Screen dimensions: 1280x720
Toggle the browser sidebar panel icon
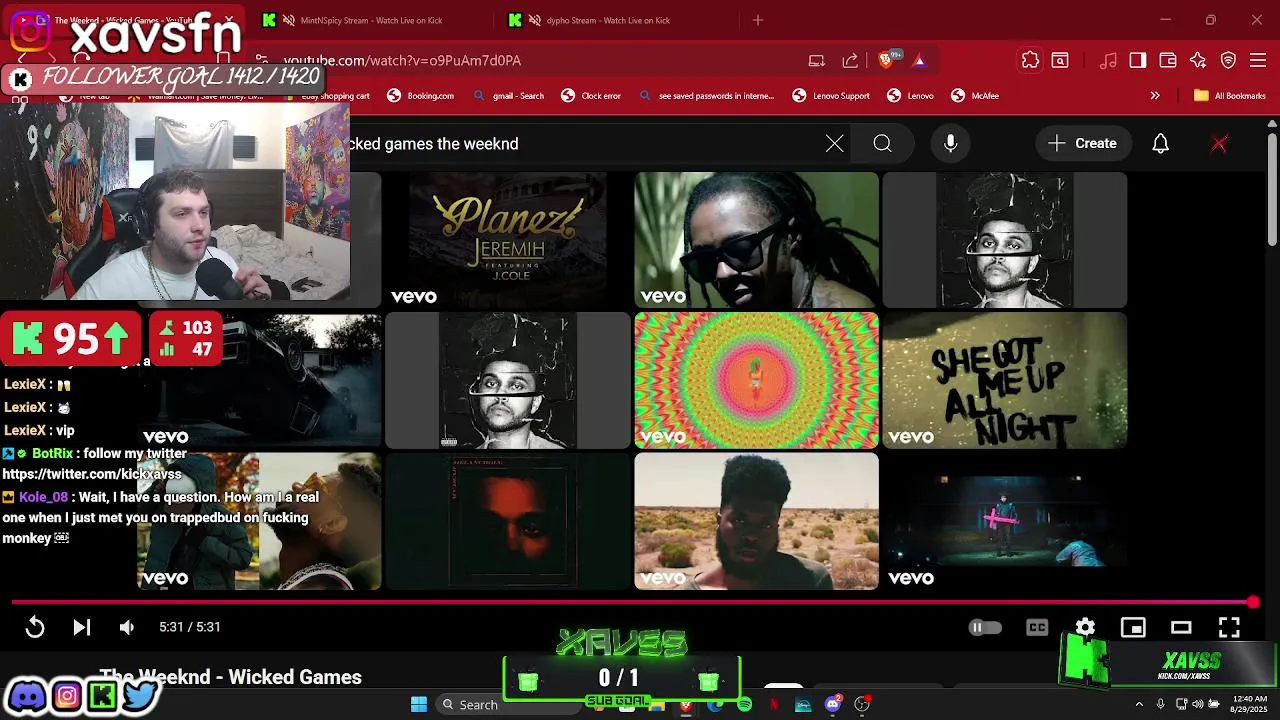click(1138, 60)
